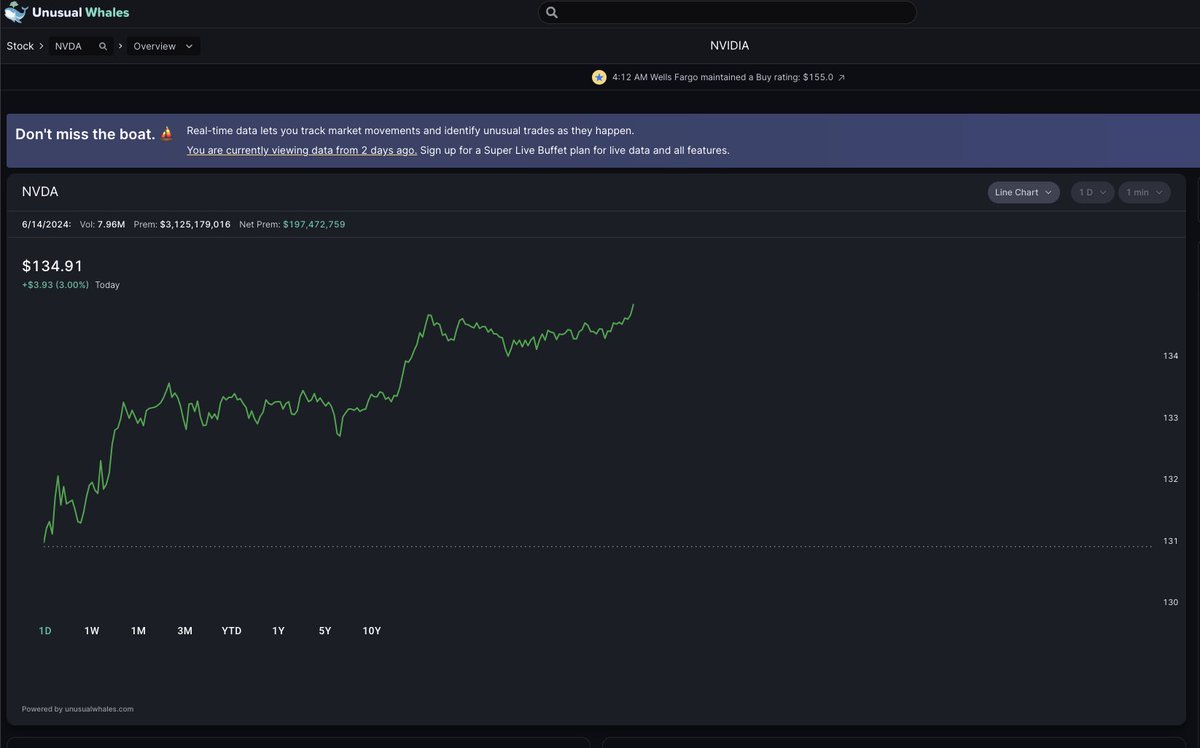
Task: Click the 134 y-axis label
Action: [x=1170, y=356]
